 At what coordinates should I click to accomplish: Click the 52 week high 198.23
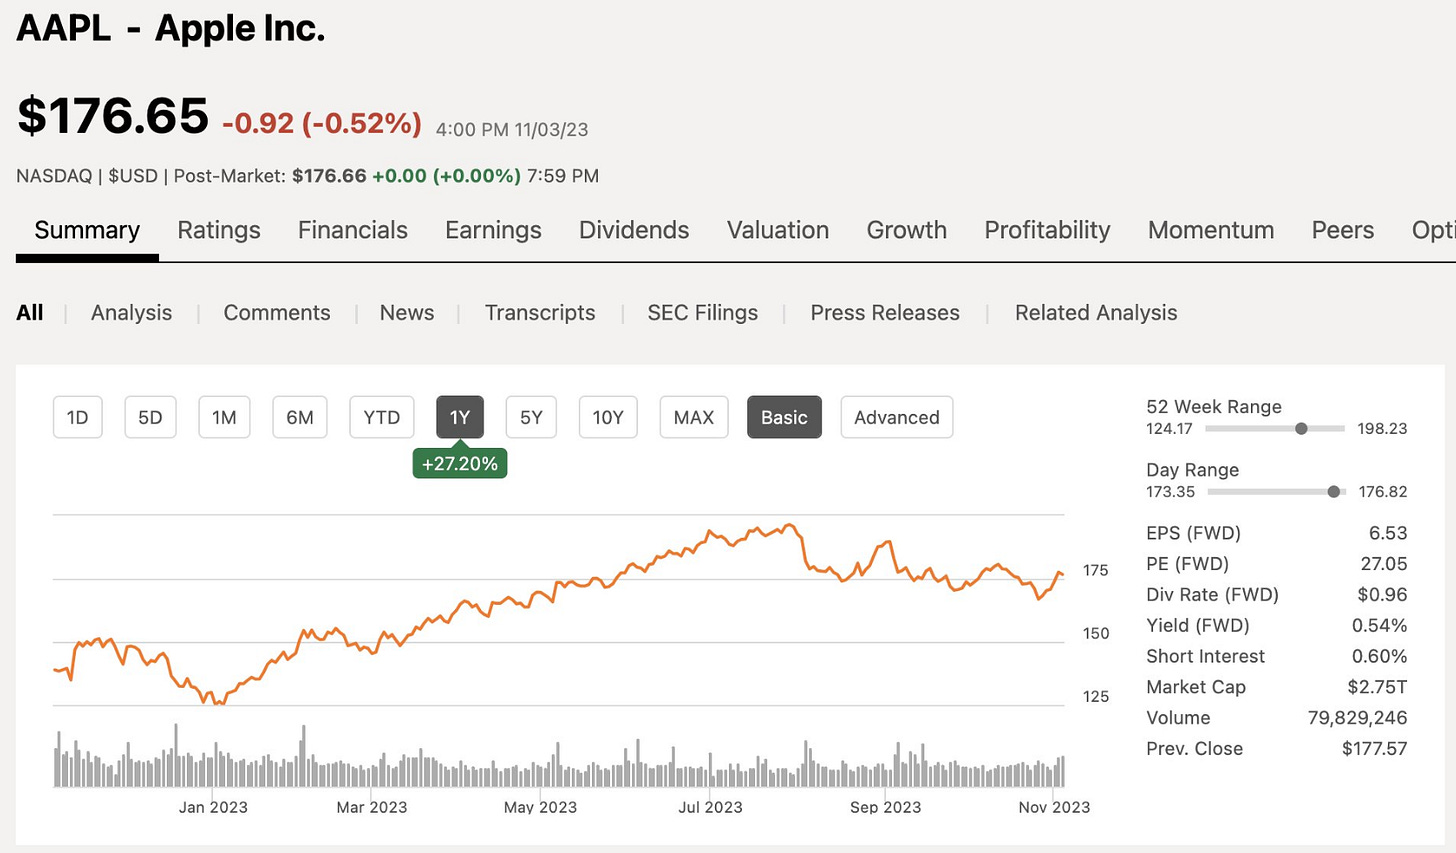[1382, 428]
